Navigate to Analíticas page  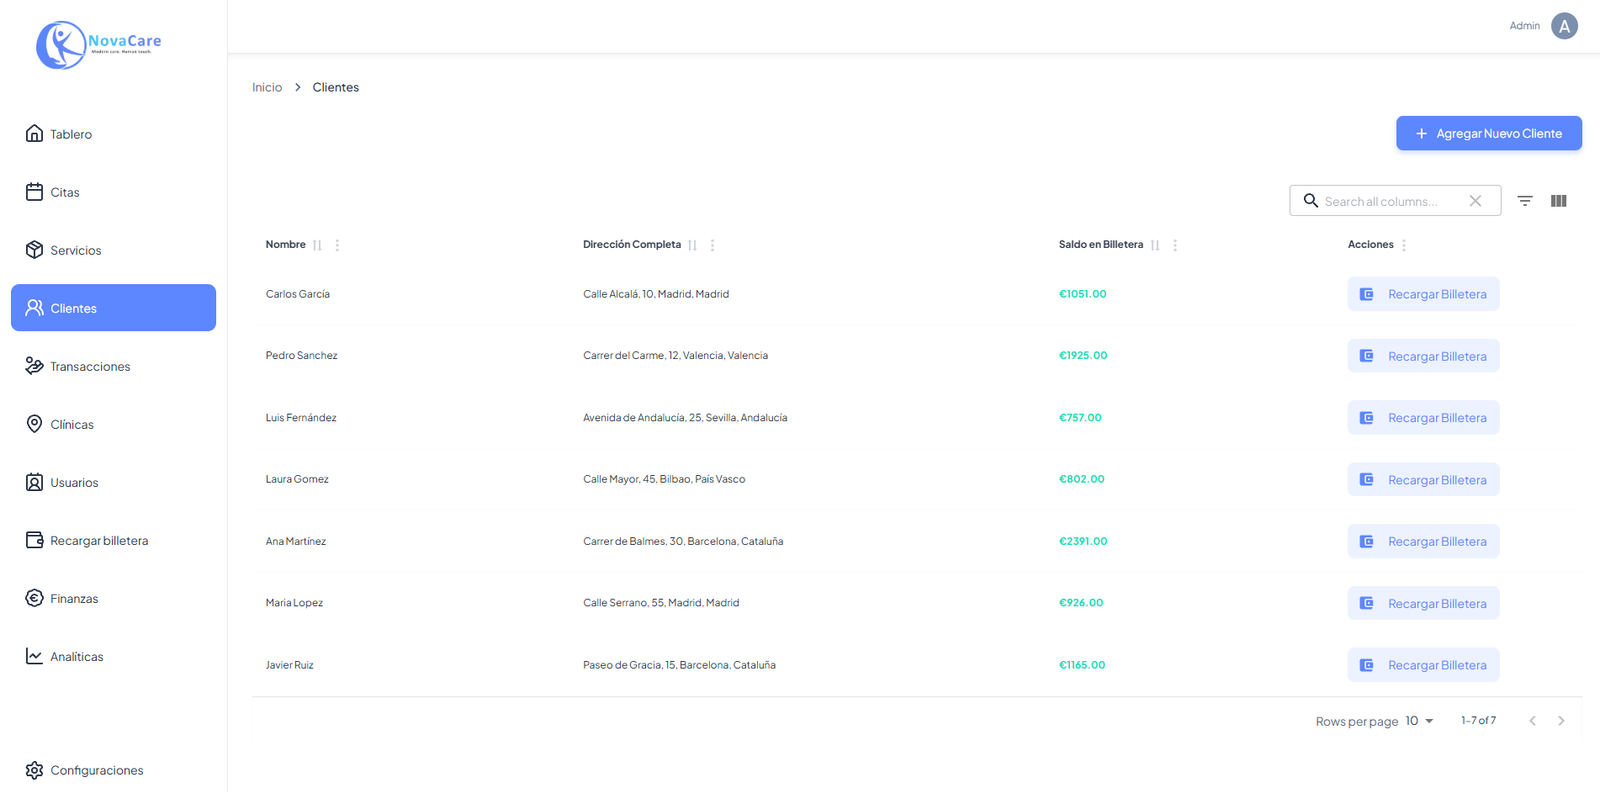[x=77, y=656]
